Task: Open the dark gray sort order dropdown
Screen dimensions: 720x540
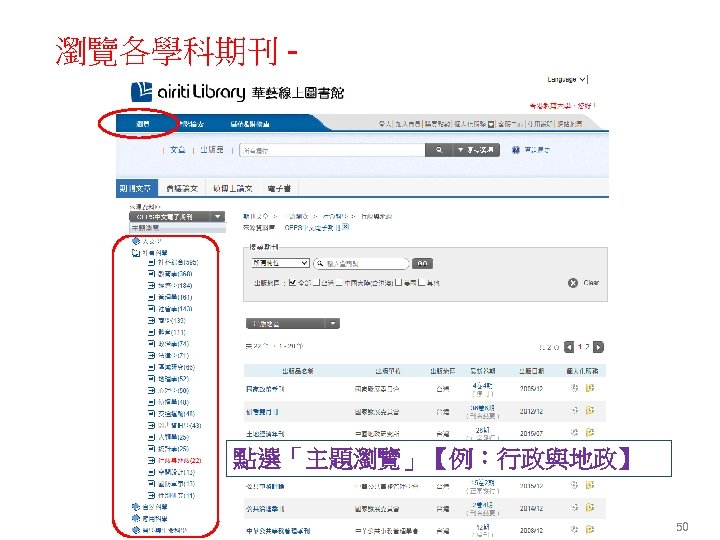Action: 292,324
